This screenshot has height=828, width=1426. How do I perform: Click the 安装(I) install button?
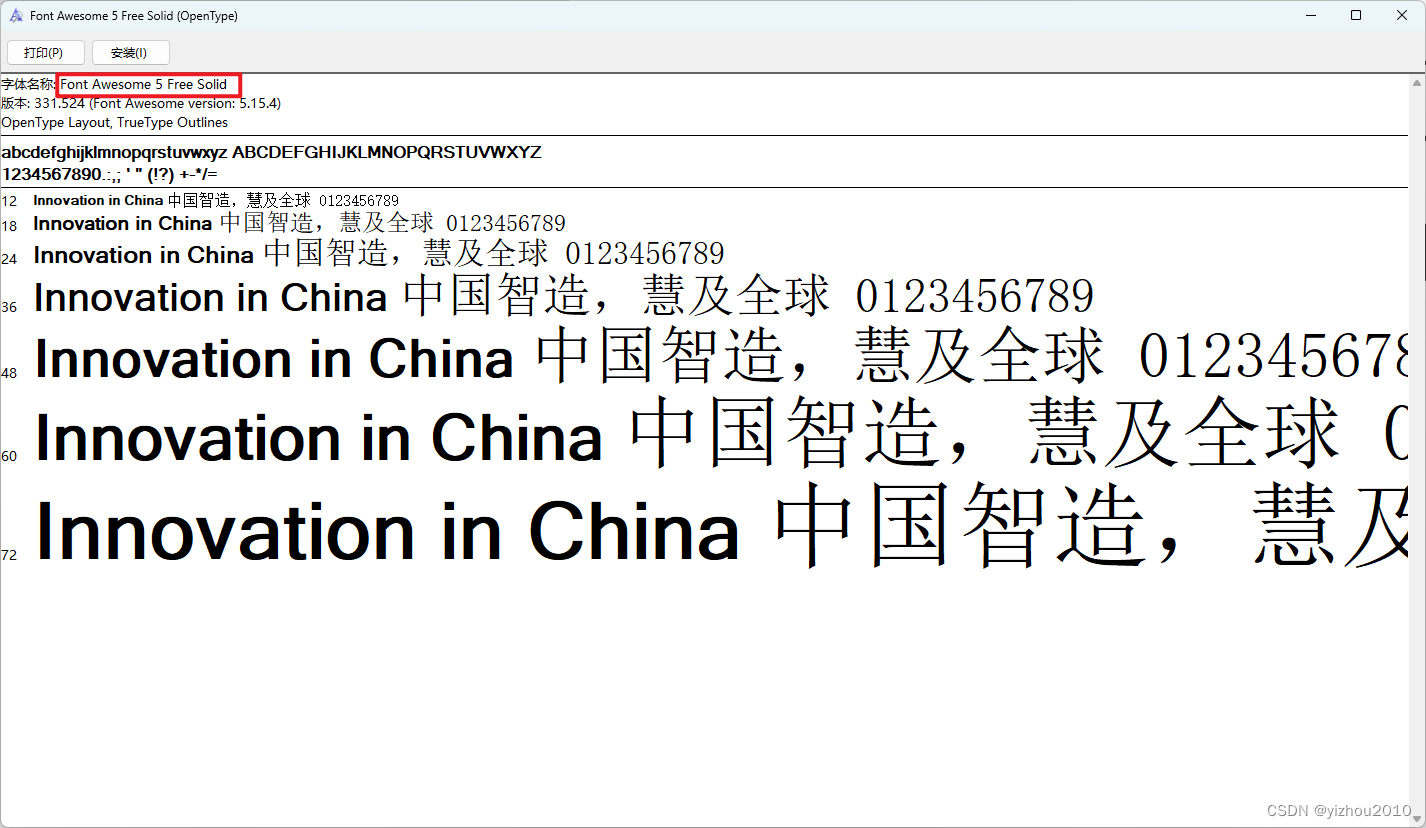(x=130, y=52)
